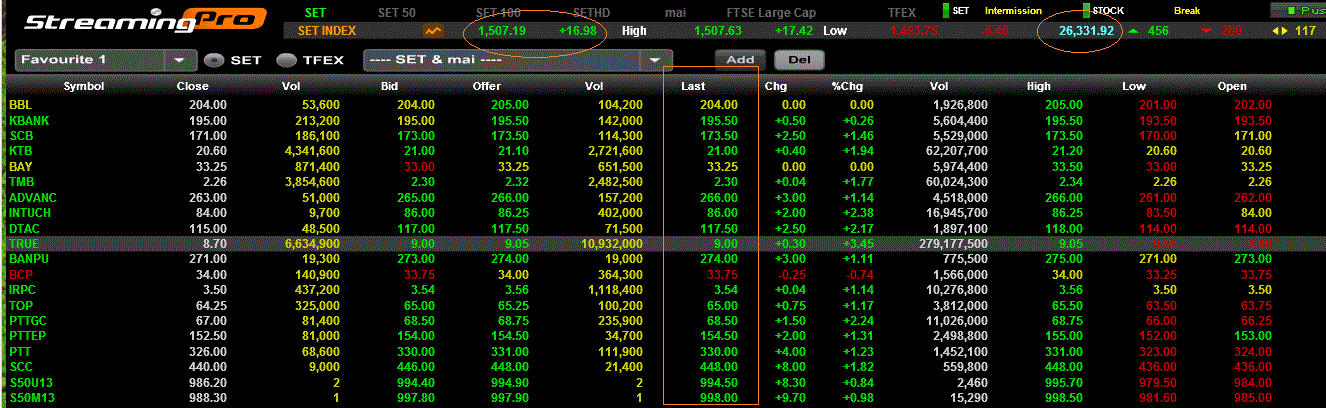The height and width of the screenshot is (408, 1326).
Task: Select the highlighted TRUE symbol
Action: pyautogui.click(x=22, y=243)
